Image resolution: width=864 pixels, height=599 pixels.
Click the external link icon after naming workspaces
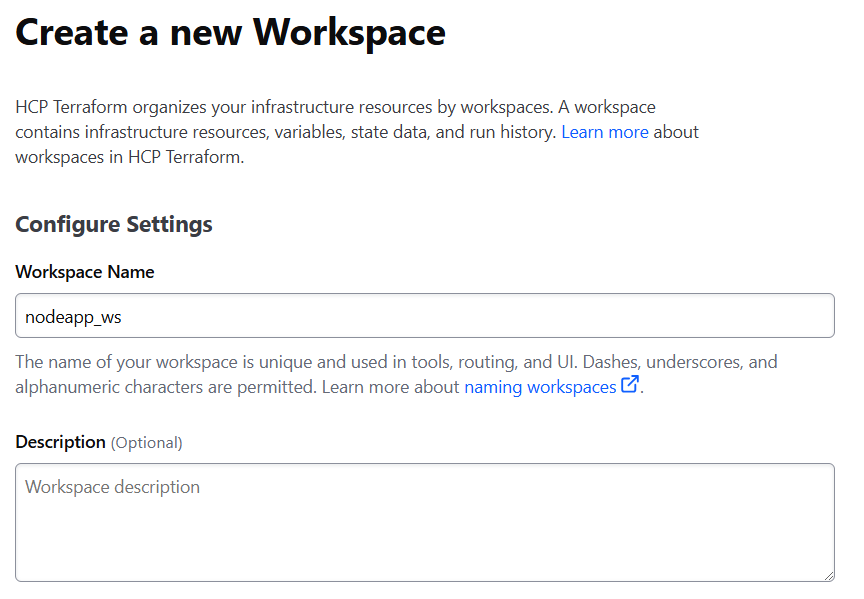pos(630,384)
